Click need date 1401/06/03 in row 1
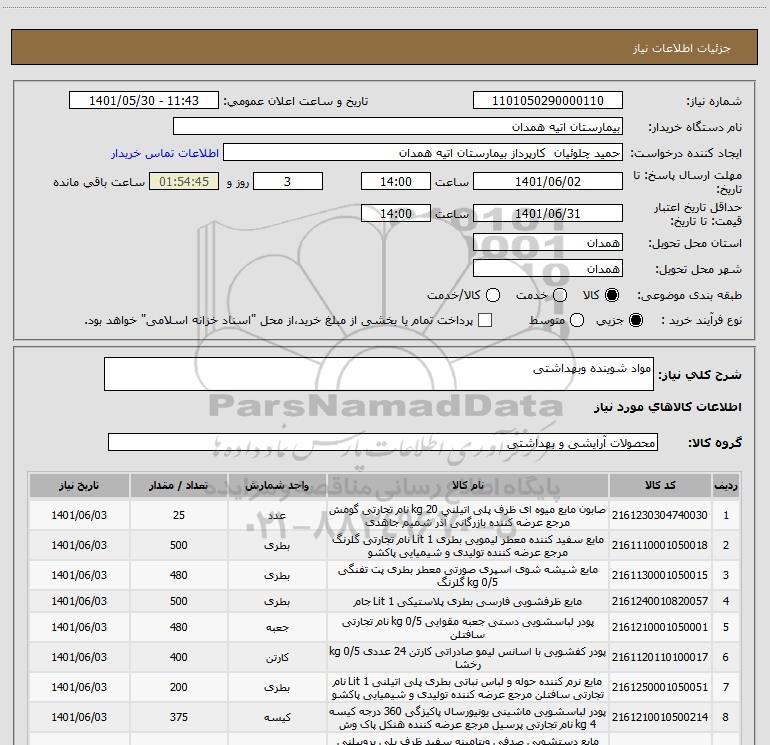 79,515
